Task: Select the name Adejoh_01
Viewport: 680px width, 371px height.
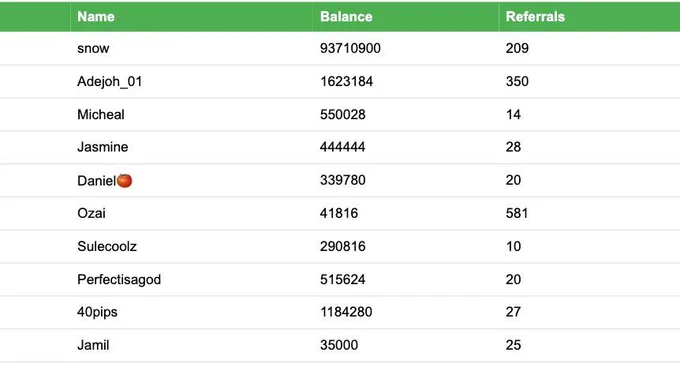Action: tap(110, 82)
